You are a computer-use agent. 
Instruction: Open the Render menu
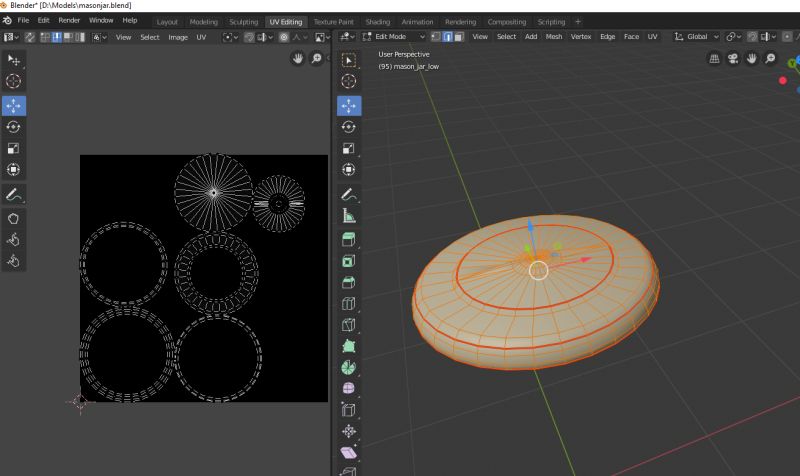tap(69, 20)
